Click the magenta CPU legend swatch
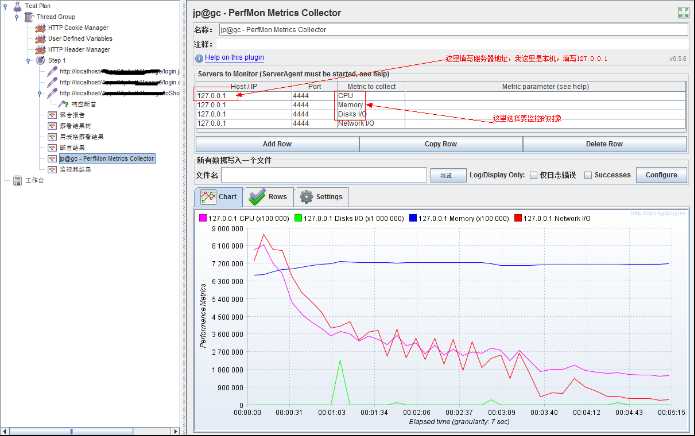The height and width of the screenshot is (436, 695). point(203,218)
